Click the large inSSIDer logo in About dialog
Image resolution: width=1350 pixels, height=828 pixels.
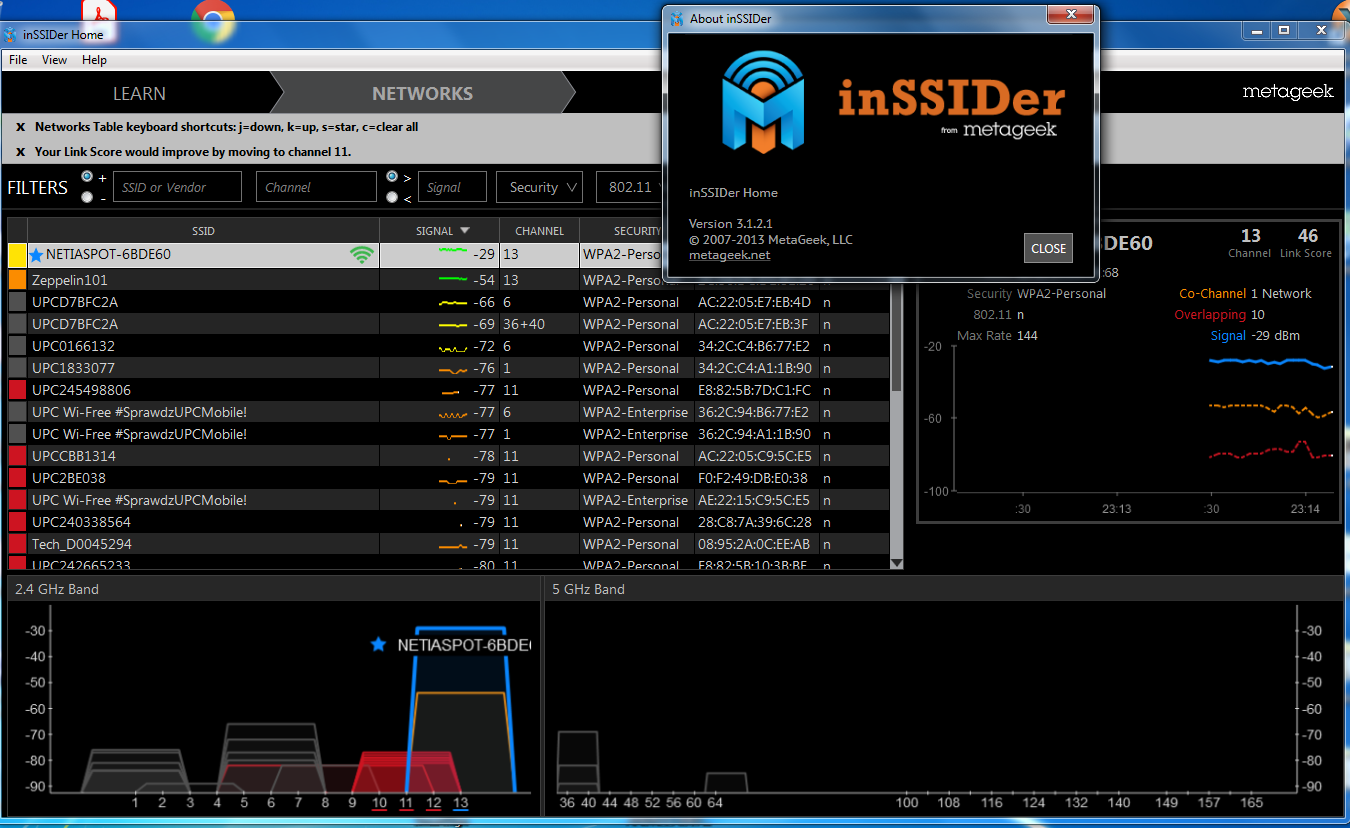pyautogui.click(x=763, y=100)
